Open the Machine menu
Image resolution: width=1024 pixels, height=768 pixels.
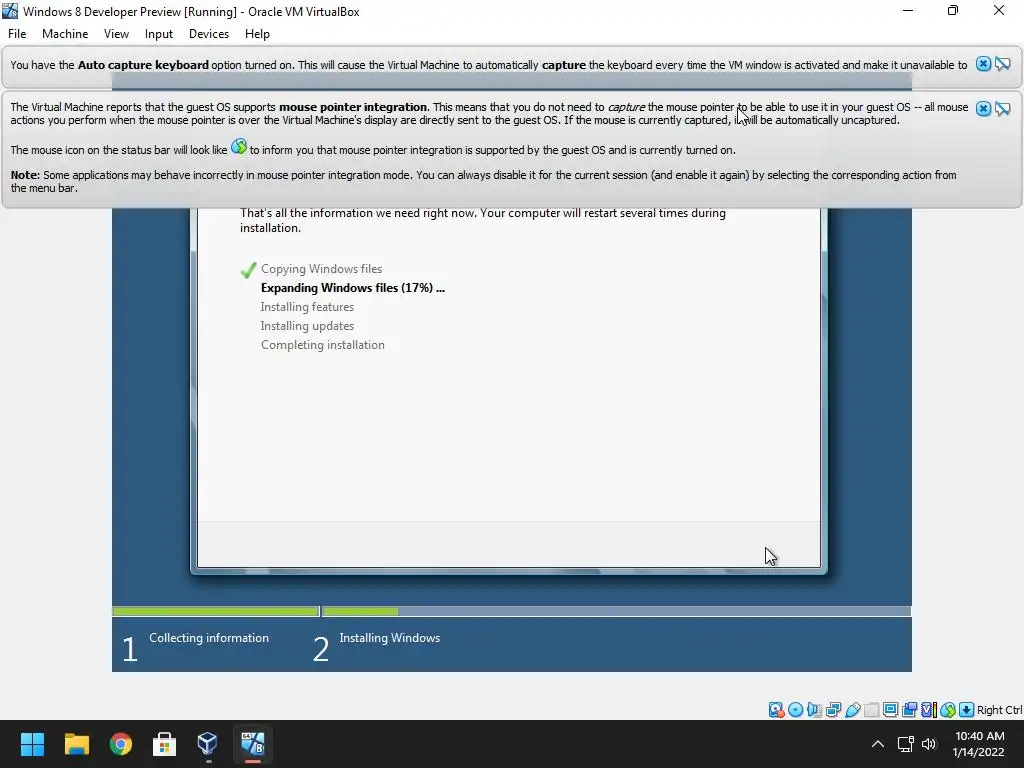click(x=65, y=34)
